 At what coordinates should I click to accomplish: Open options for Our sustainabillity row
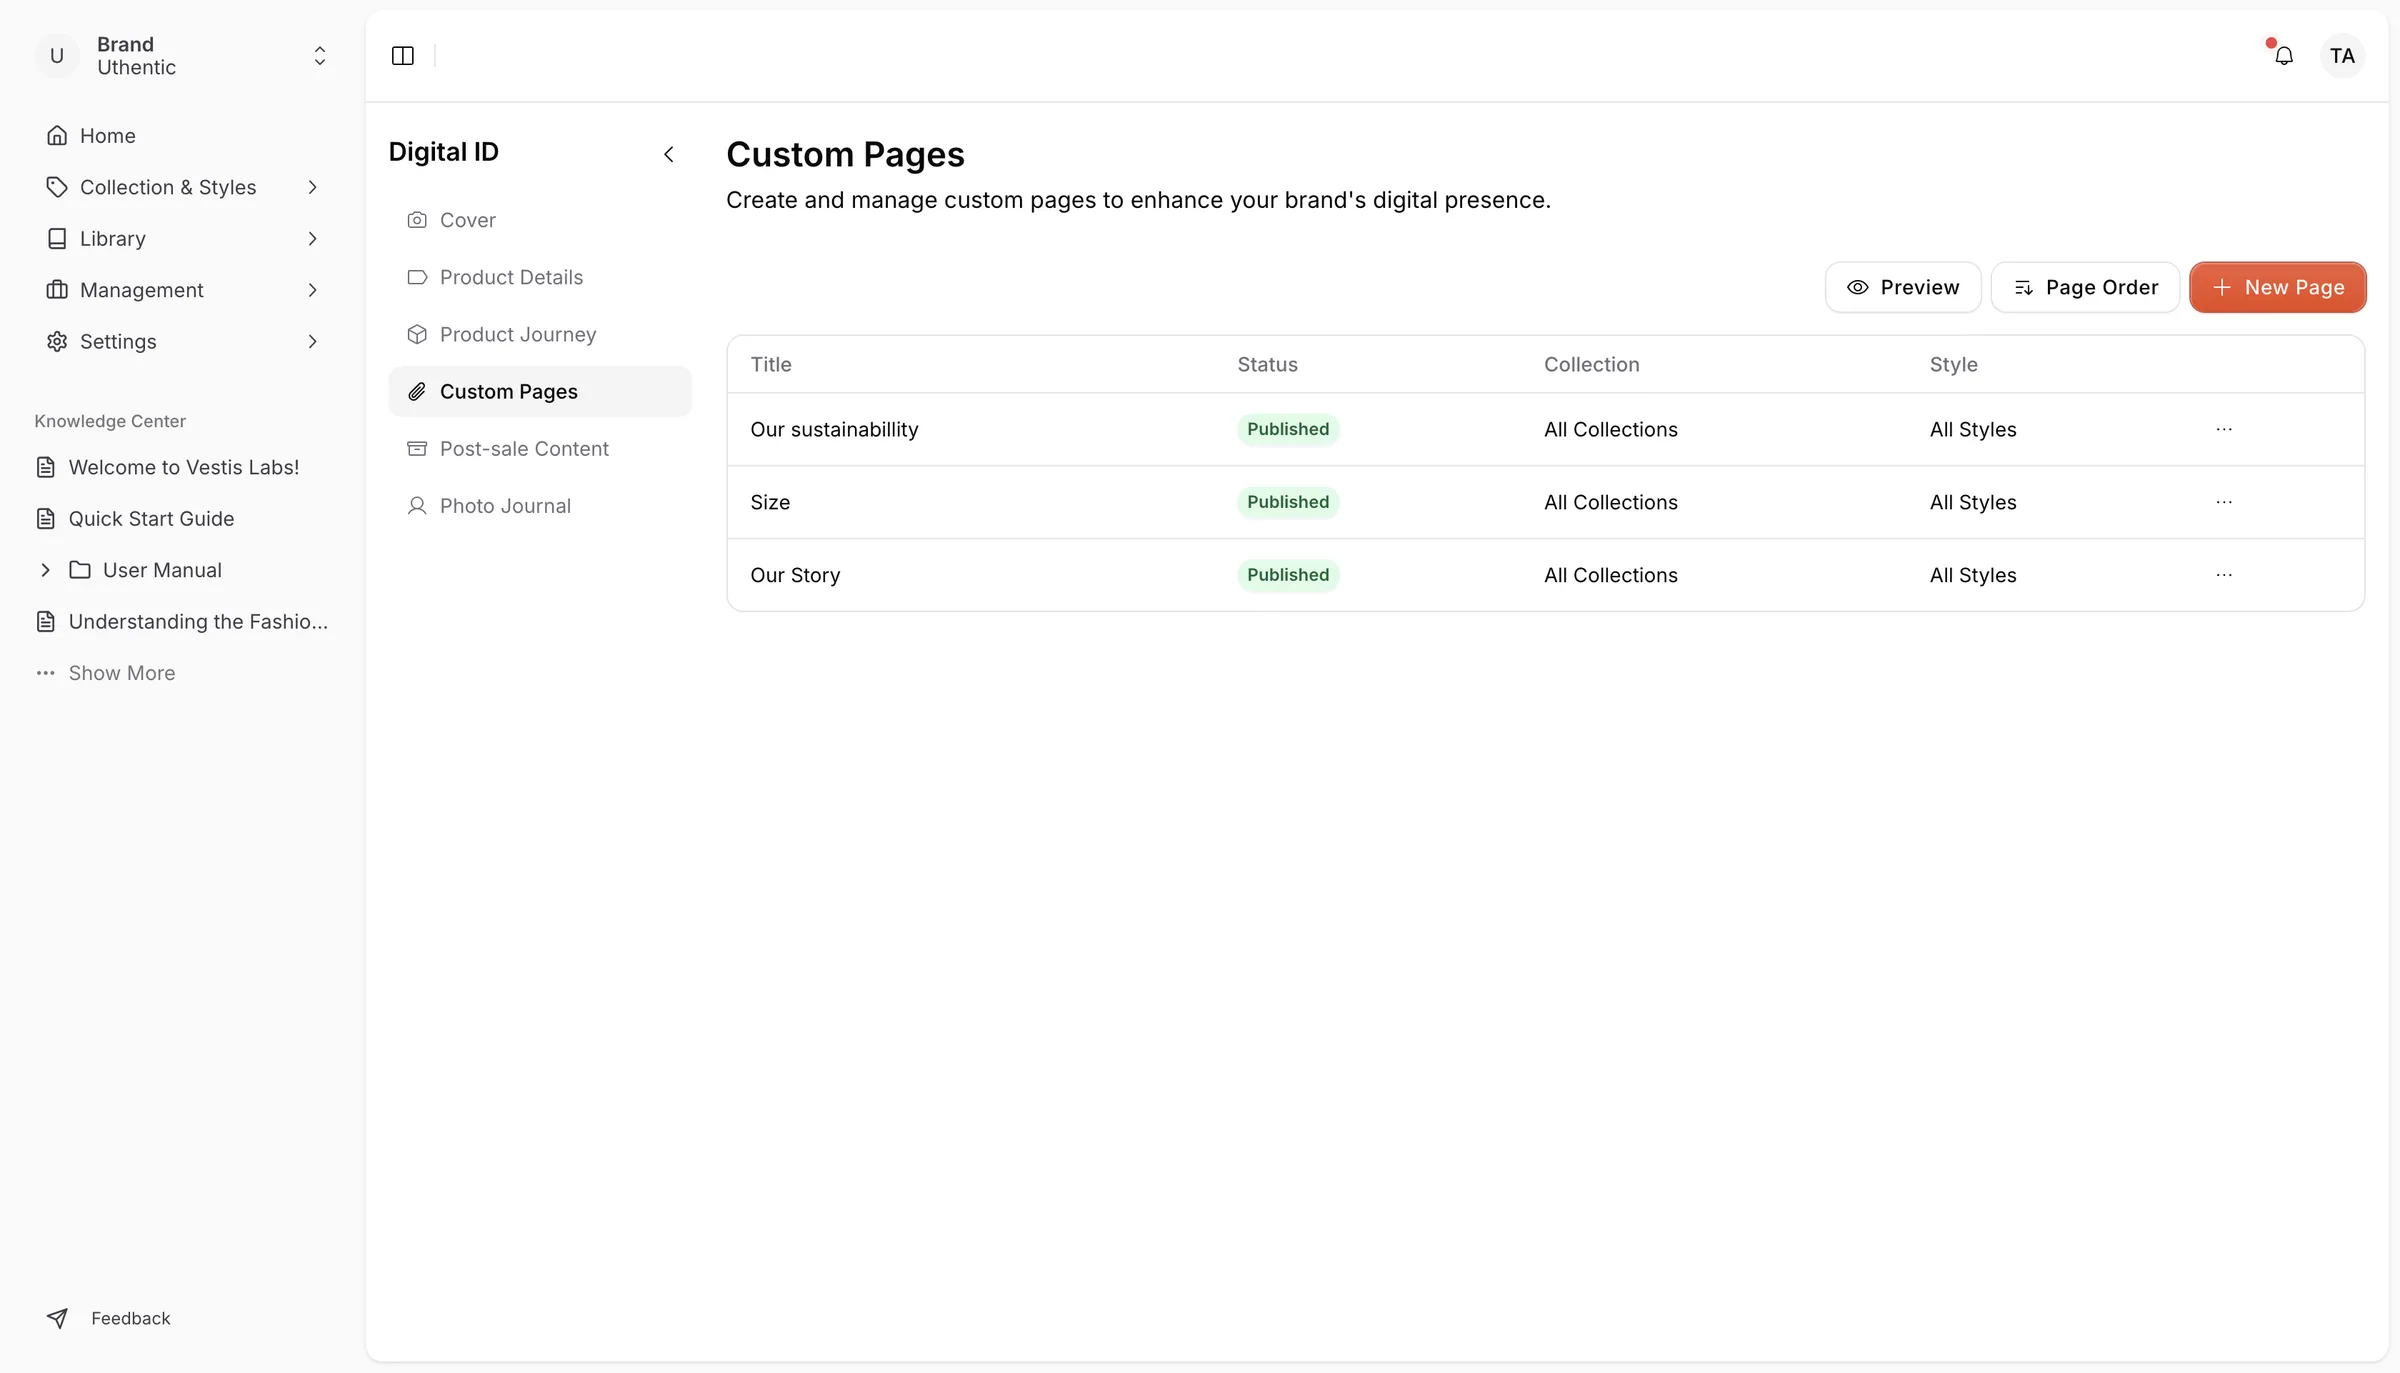point(2224,429)
